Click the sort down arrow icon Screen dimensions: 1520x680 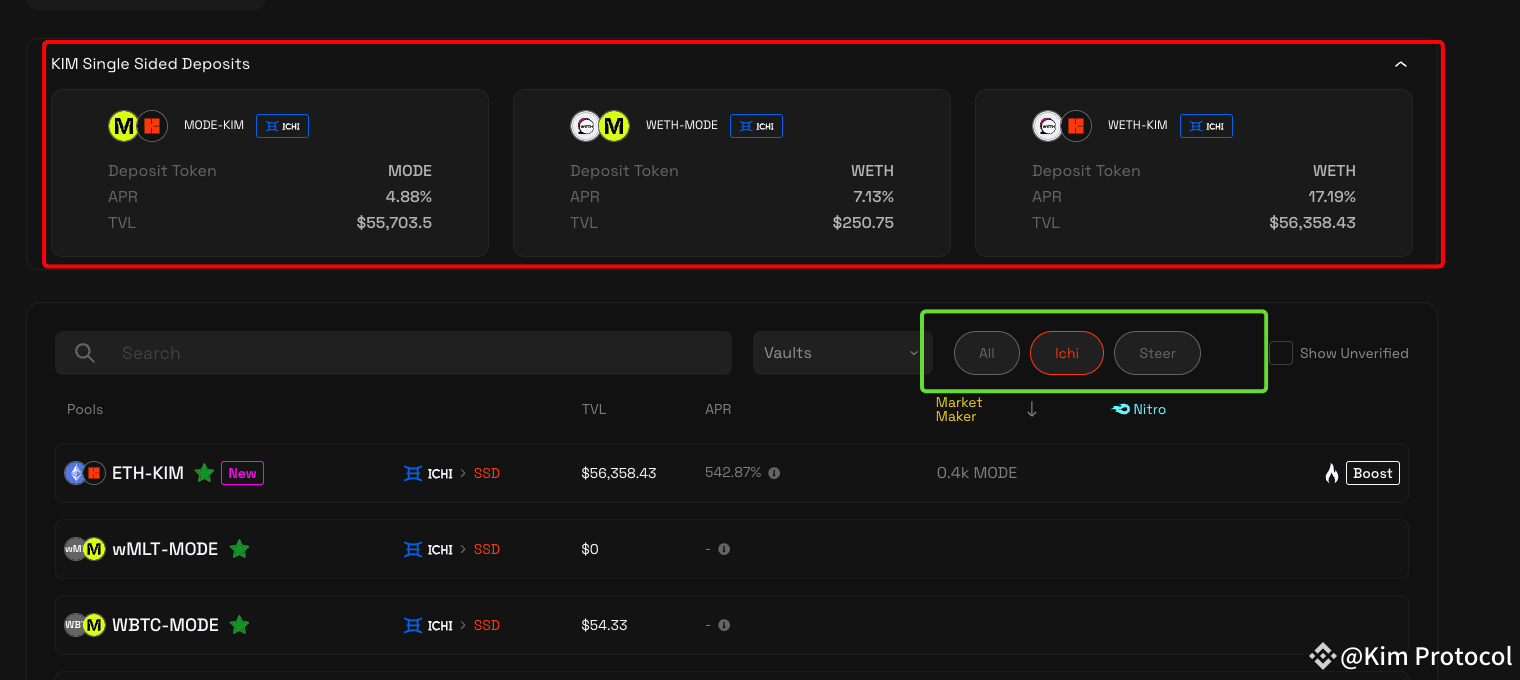pos(1032,409)
